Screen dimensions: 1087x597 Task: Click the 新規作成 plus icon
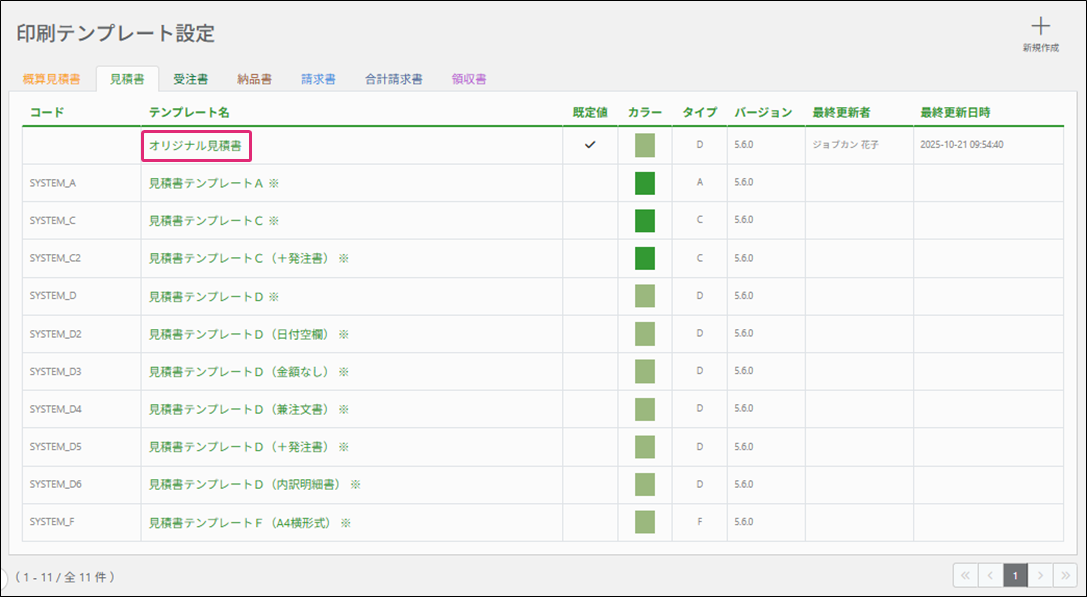tap(1040, 28)
